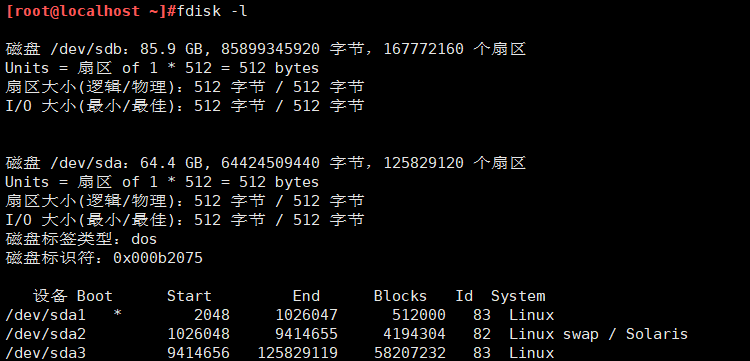Select 'Linux swap / Solaris' system type
Image resolution: width=750 pixels, height=361 pixels.
pos(598,334)
